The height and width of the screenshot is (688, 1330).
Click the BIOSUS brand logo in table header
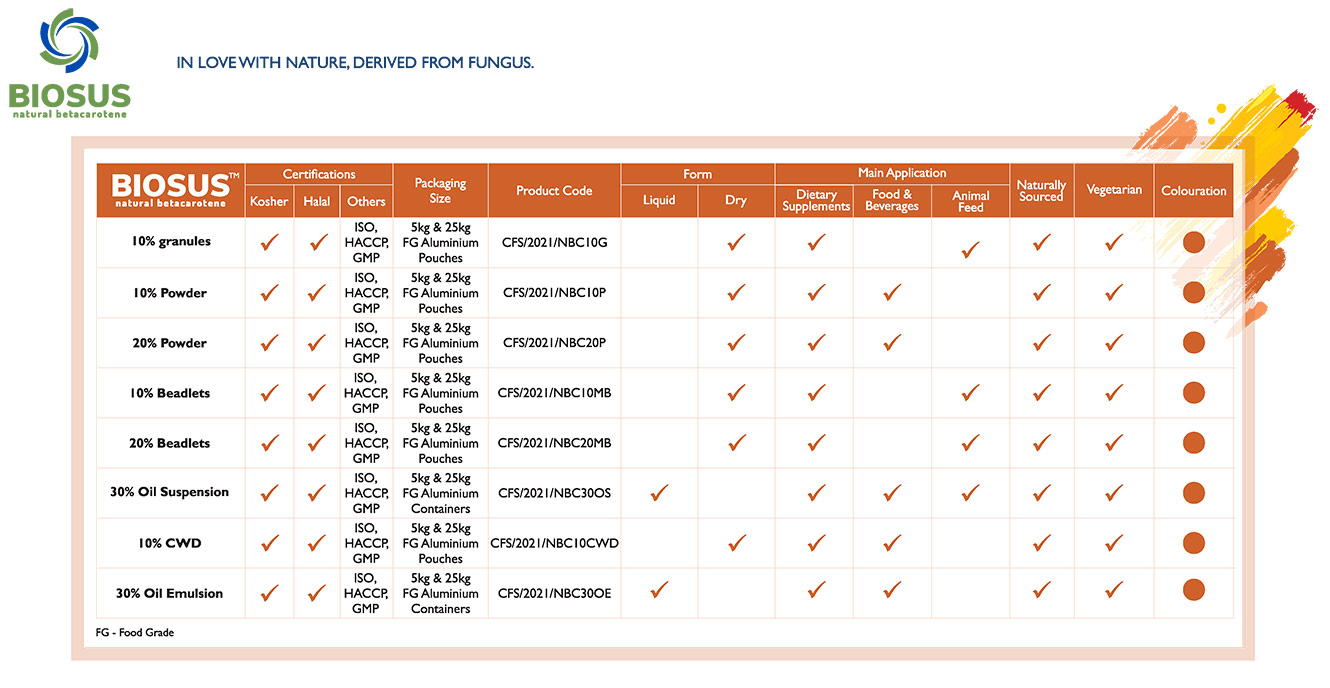(170, 189)
